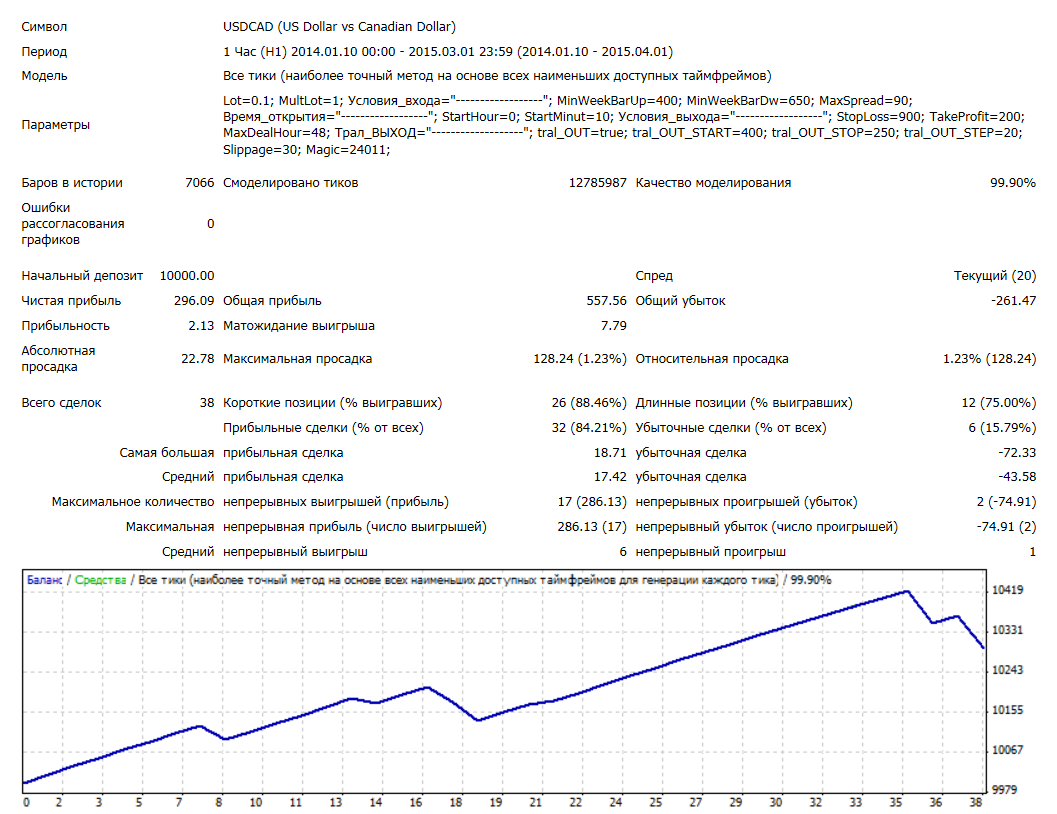Select the Параметры label

click(x=55, y=125)
